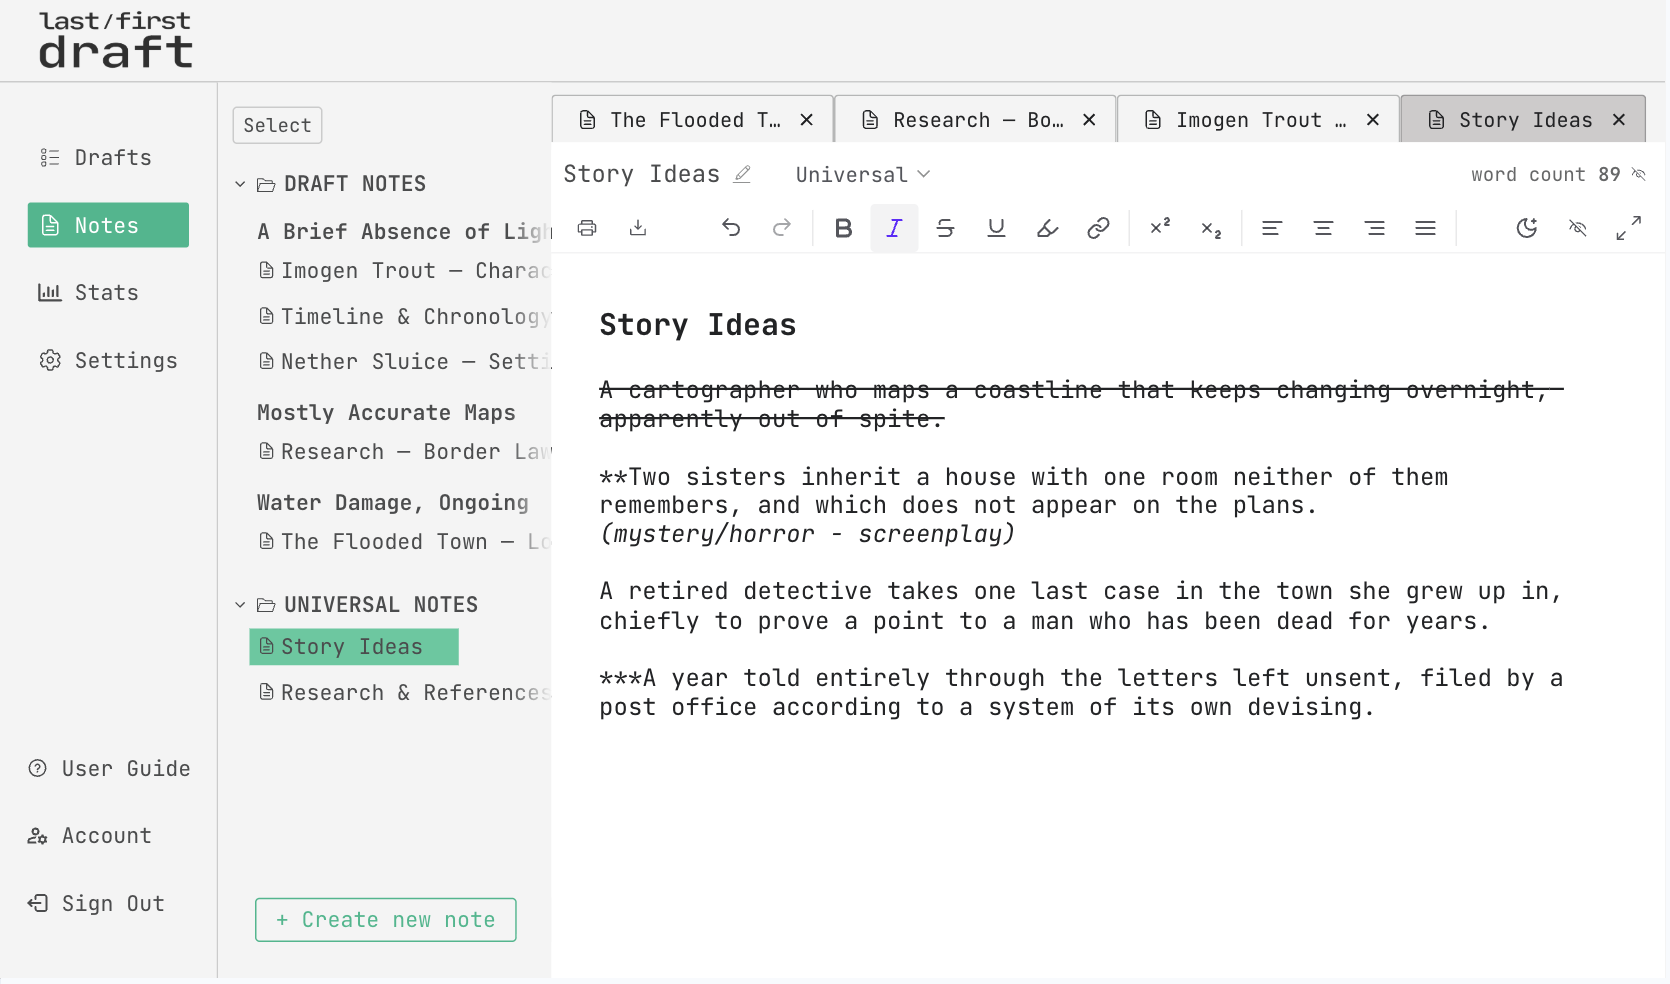Click the Select button

[x=278, y=125]
